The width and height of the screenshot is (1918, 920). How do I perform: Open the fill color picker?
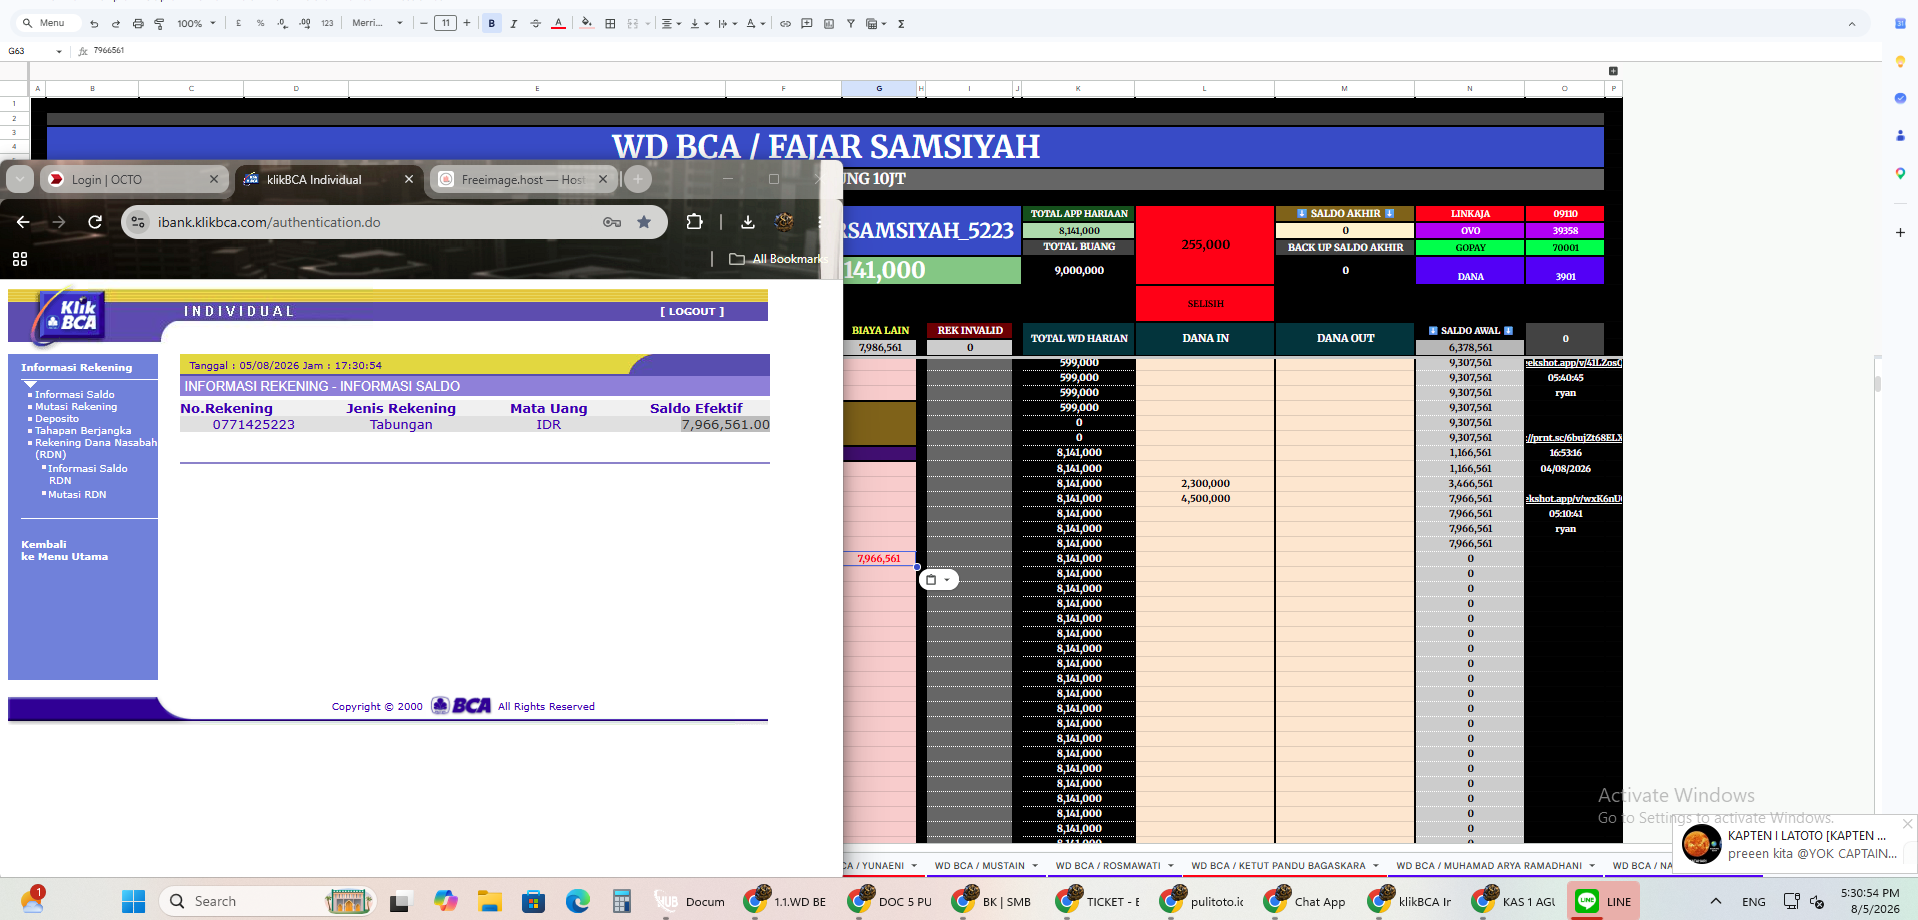587,23
